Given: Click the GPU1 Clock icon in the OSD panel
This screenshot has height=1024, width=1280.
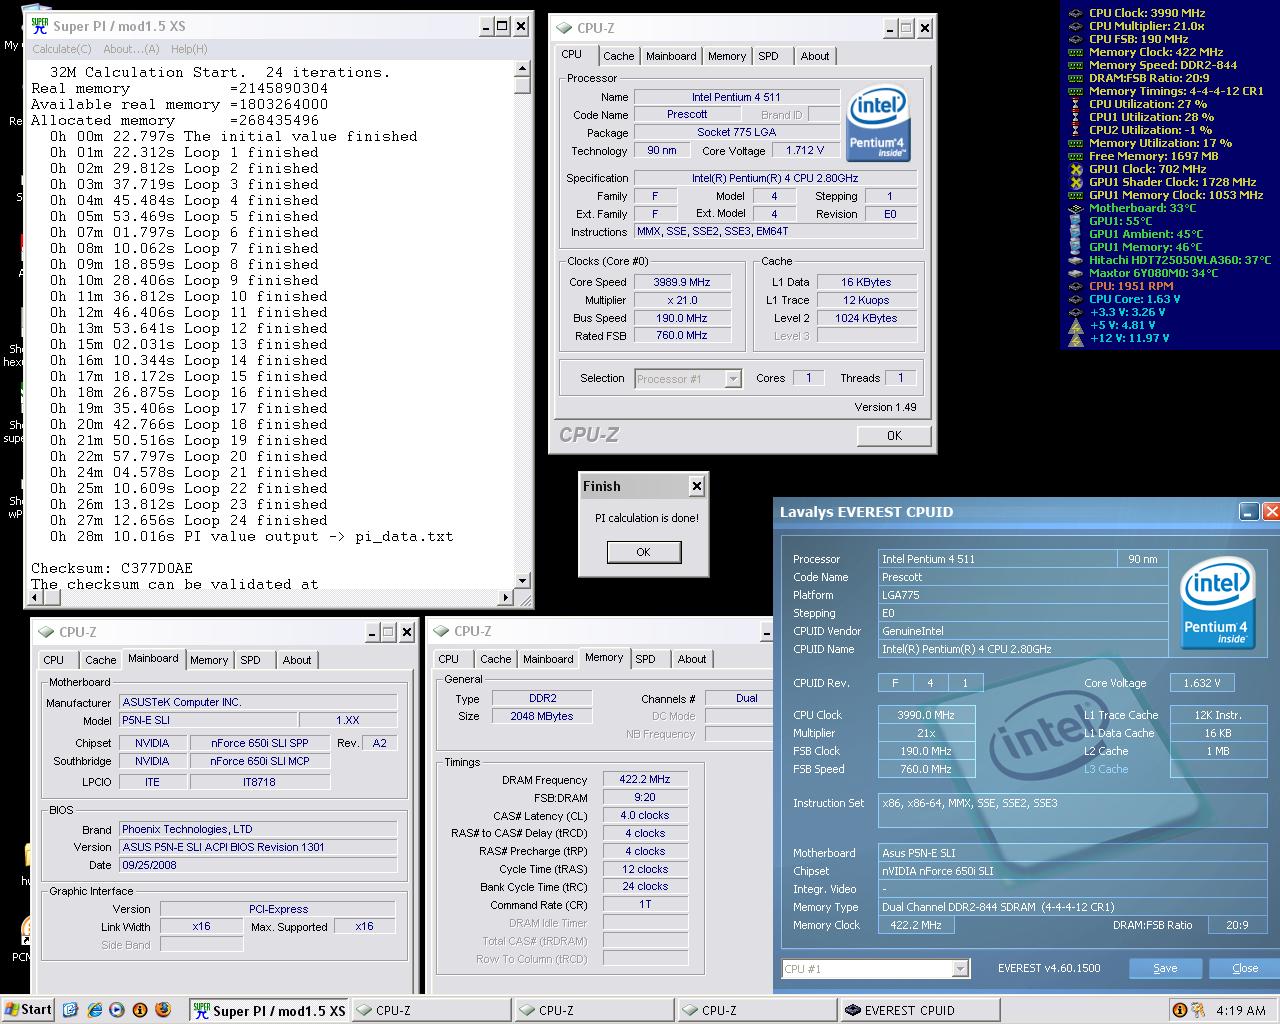Looking at the screenshot, I should [1075, 169].
